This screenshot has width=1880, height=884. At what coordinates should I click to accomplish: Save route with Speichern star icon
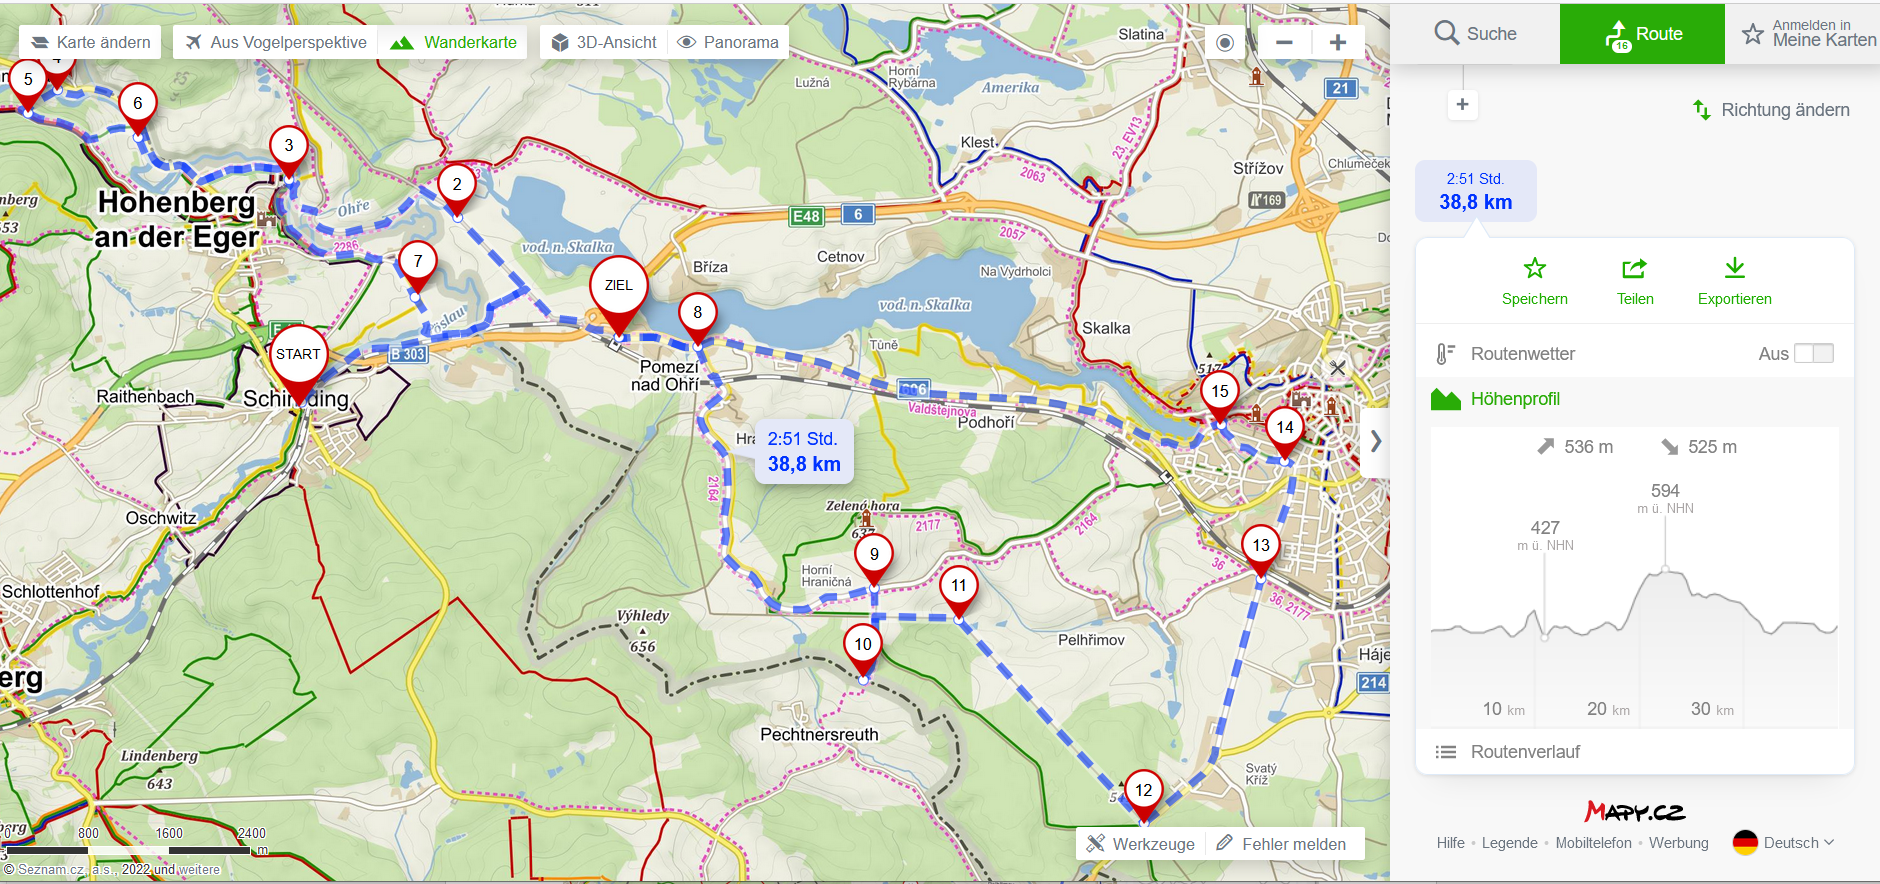pyautogui.click(x=1534, y=281)
